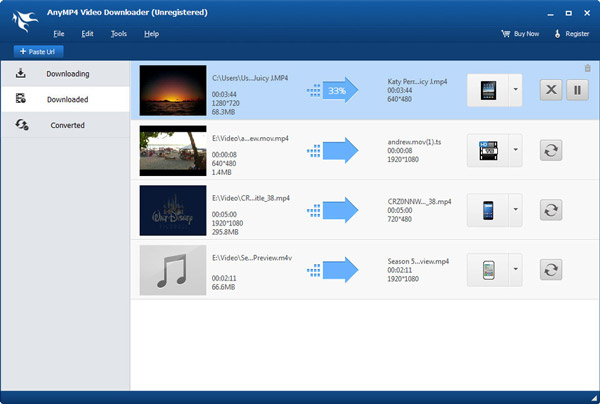Click the reconvert icon for CRZ0NNW mp4 row

pyautogui.click(x=551, y=210)
